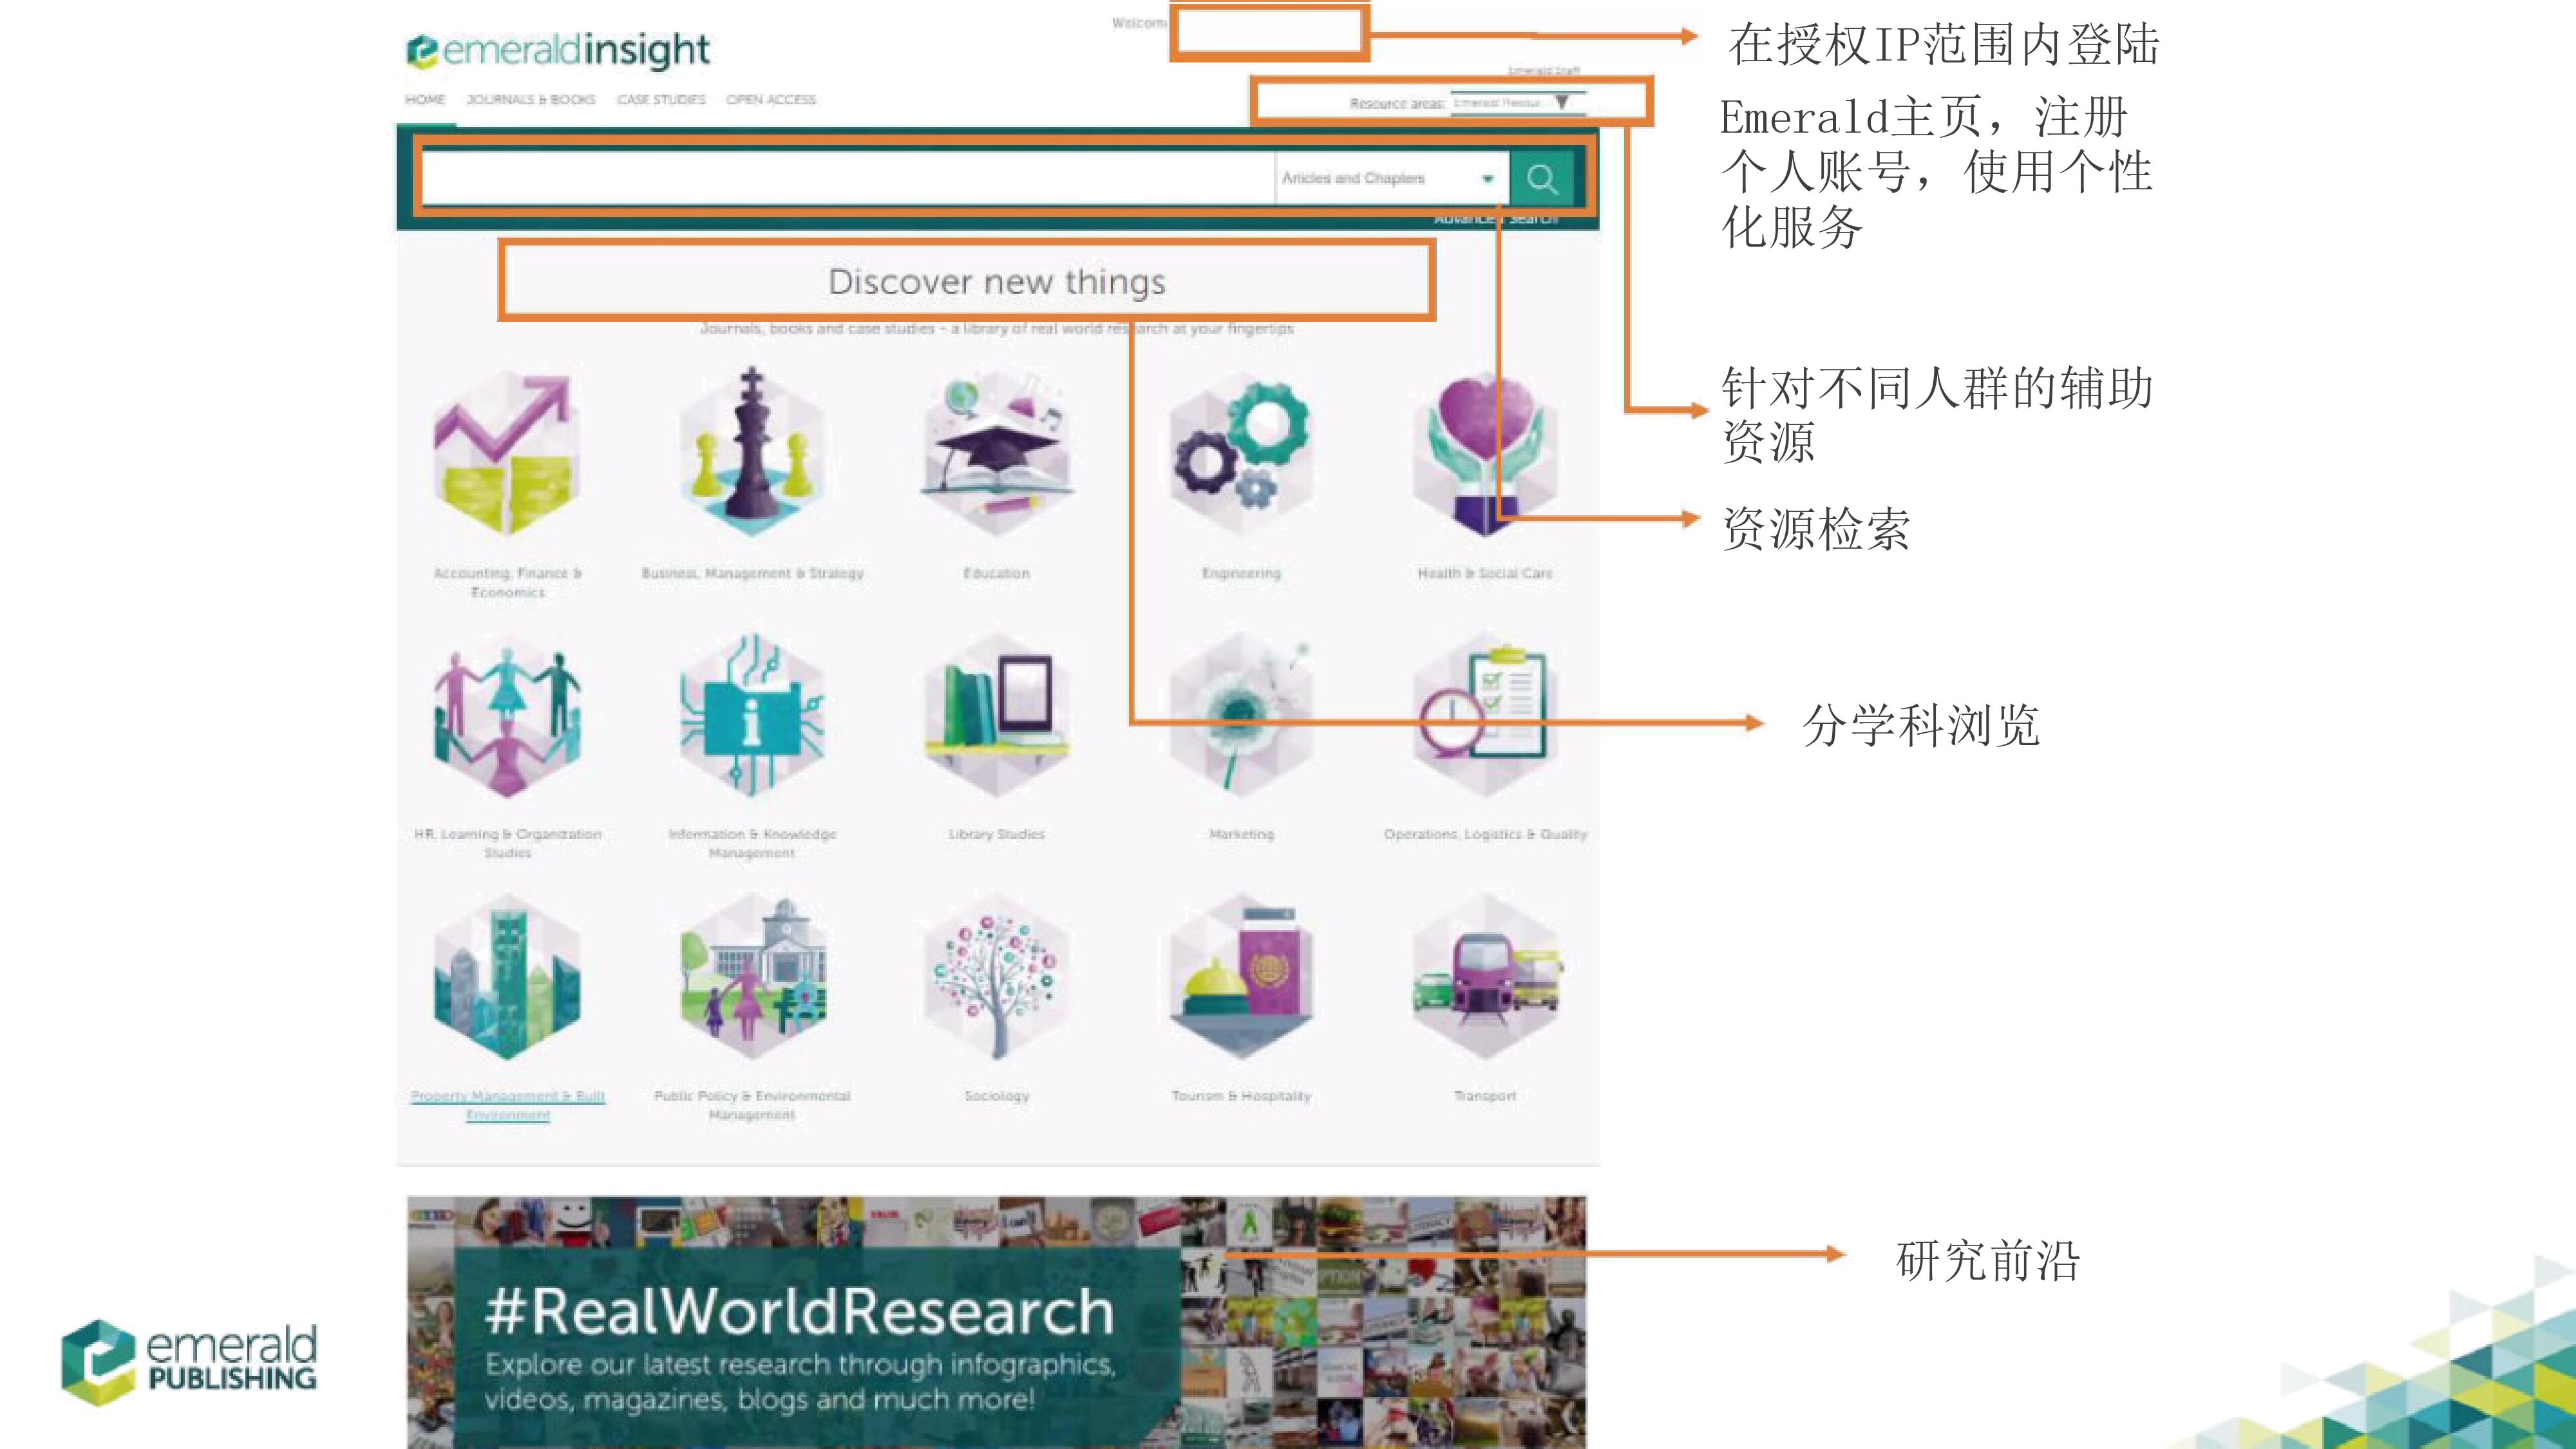
Task: Click the Health & Social Care heart icon
Action: coord(1485,453)
